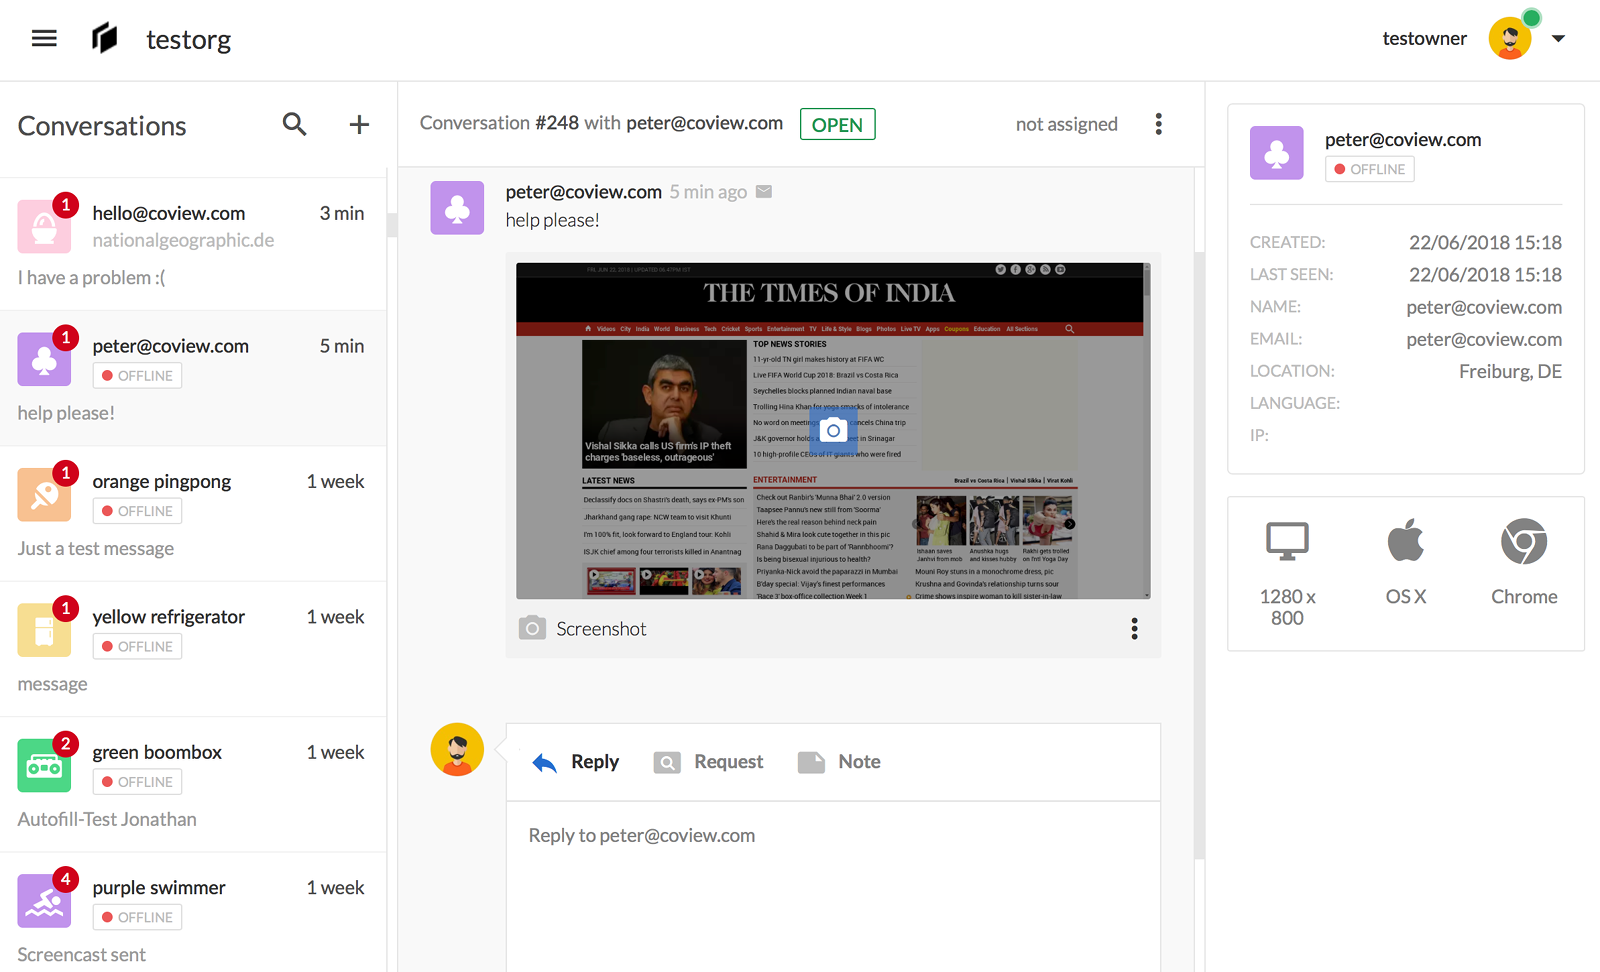Click peter@coview.com name in contact panel header

click(x=1403, y=140)
